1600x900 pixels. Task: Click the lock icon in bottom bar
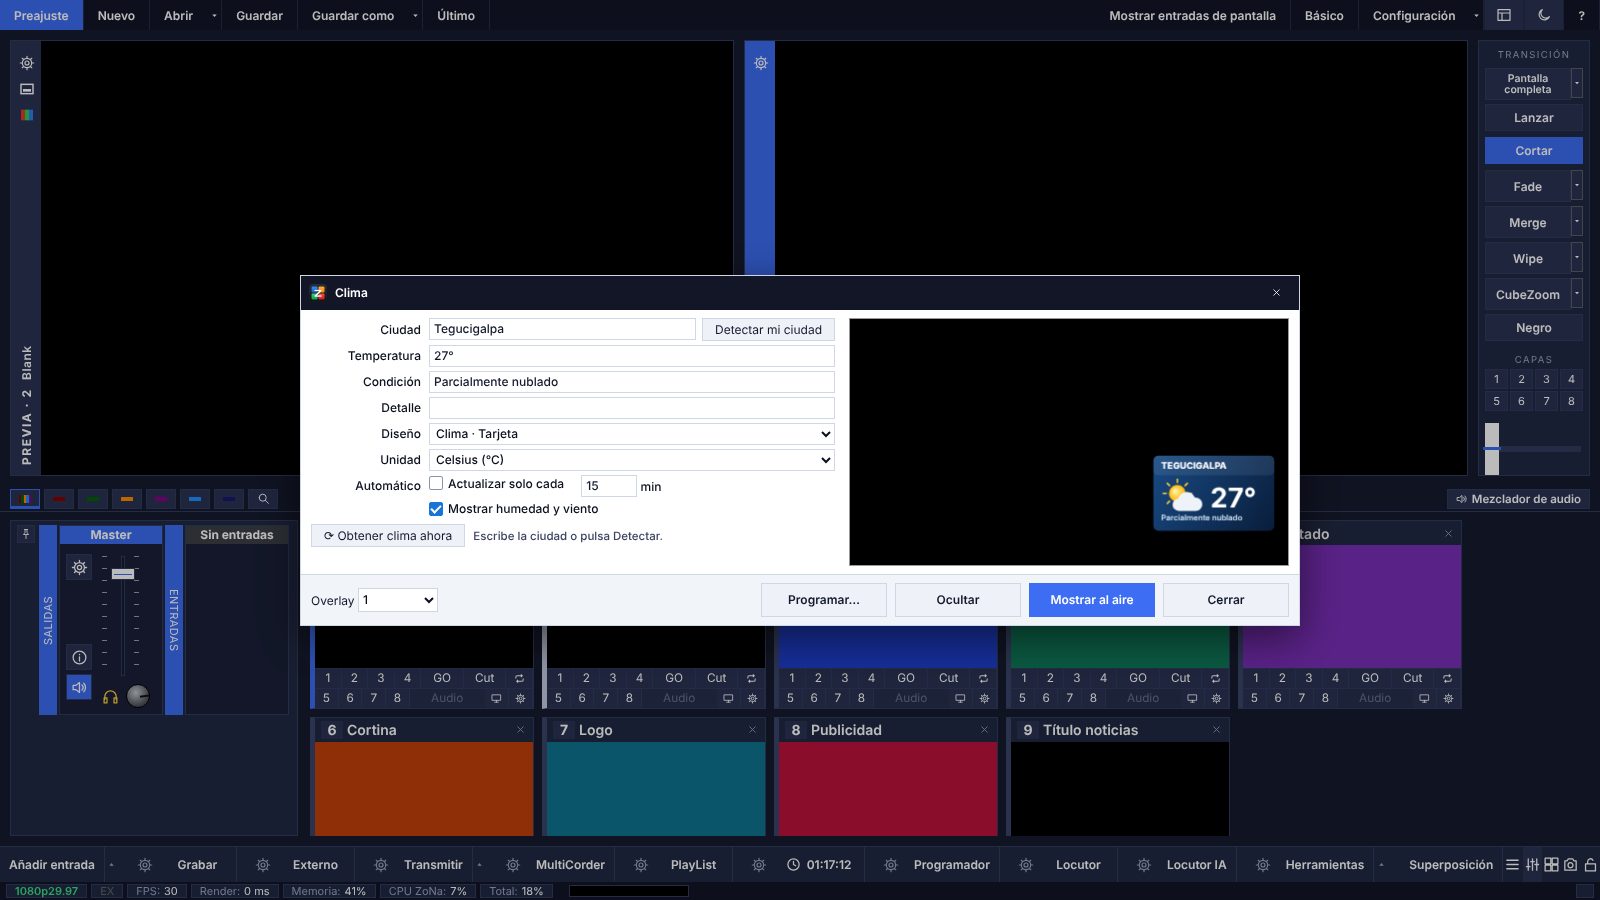click(x=1590, y=865)
